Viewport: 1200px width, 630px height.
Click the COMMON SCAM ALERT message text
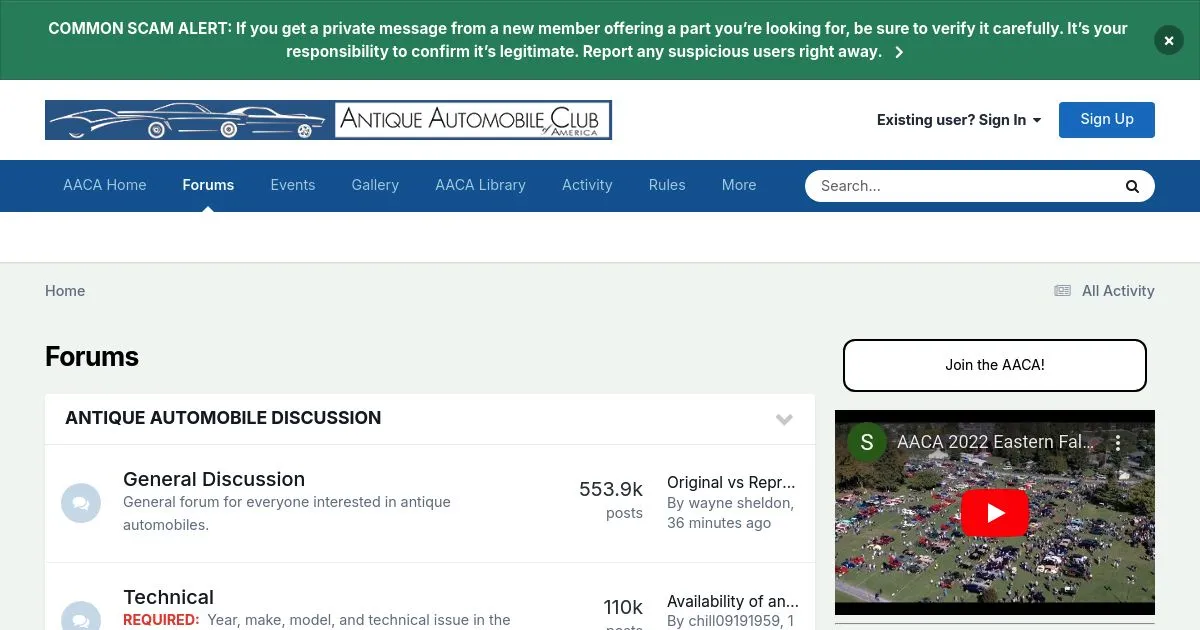(588, 40)
